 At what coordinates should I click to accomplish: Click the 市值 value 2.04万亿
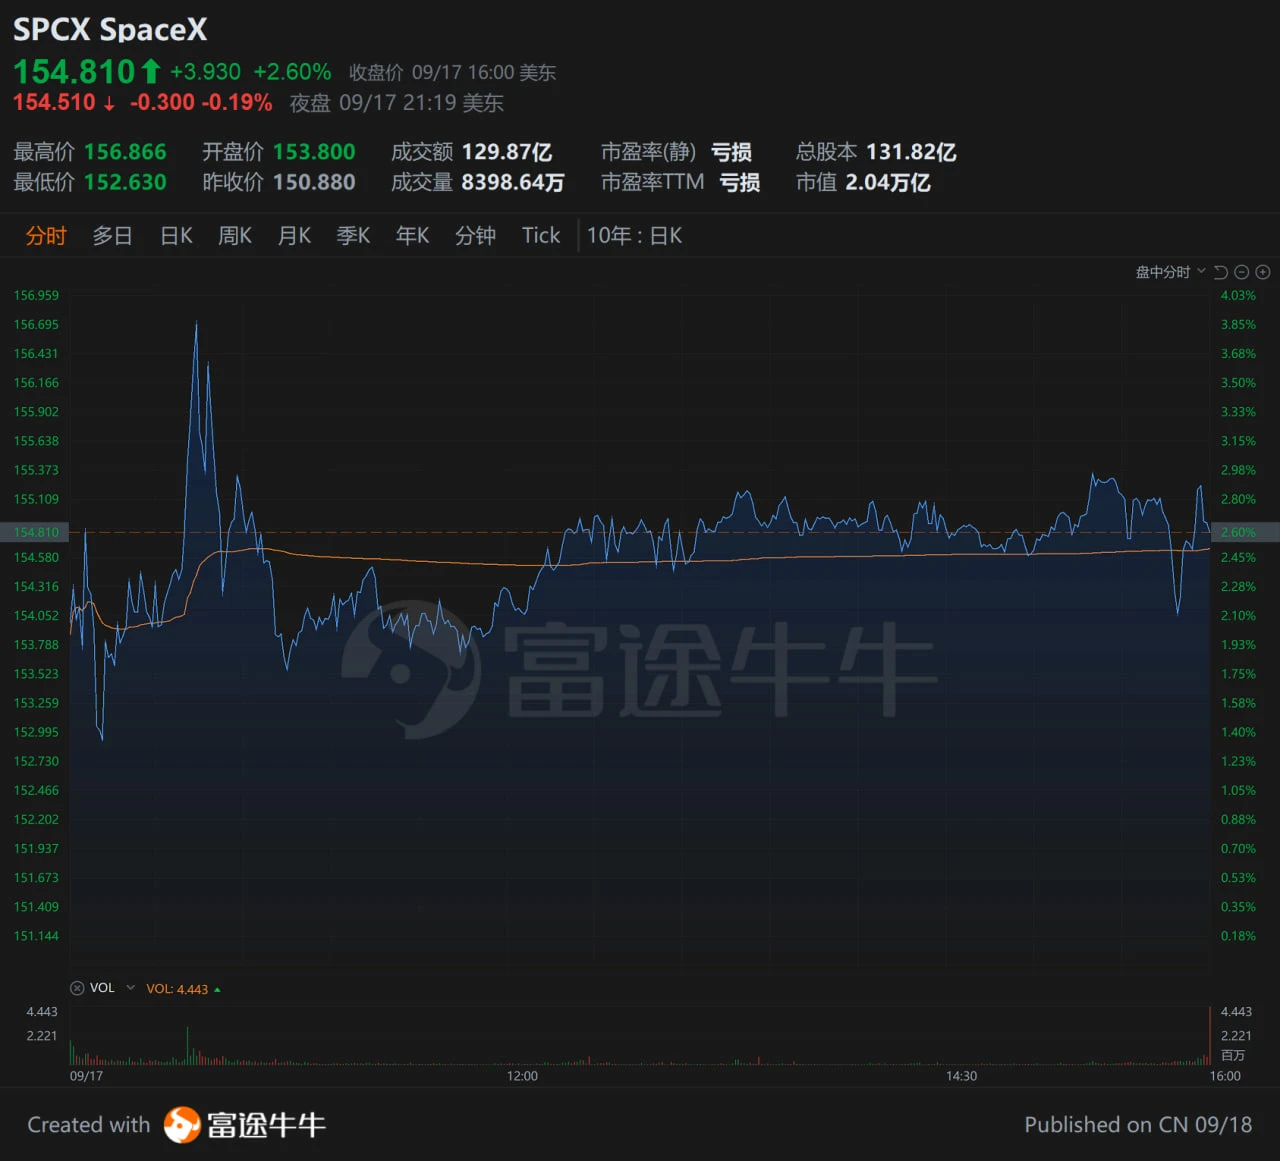point(888,182)
